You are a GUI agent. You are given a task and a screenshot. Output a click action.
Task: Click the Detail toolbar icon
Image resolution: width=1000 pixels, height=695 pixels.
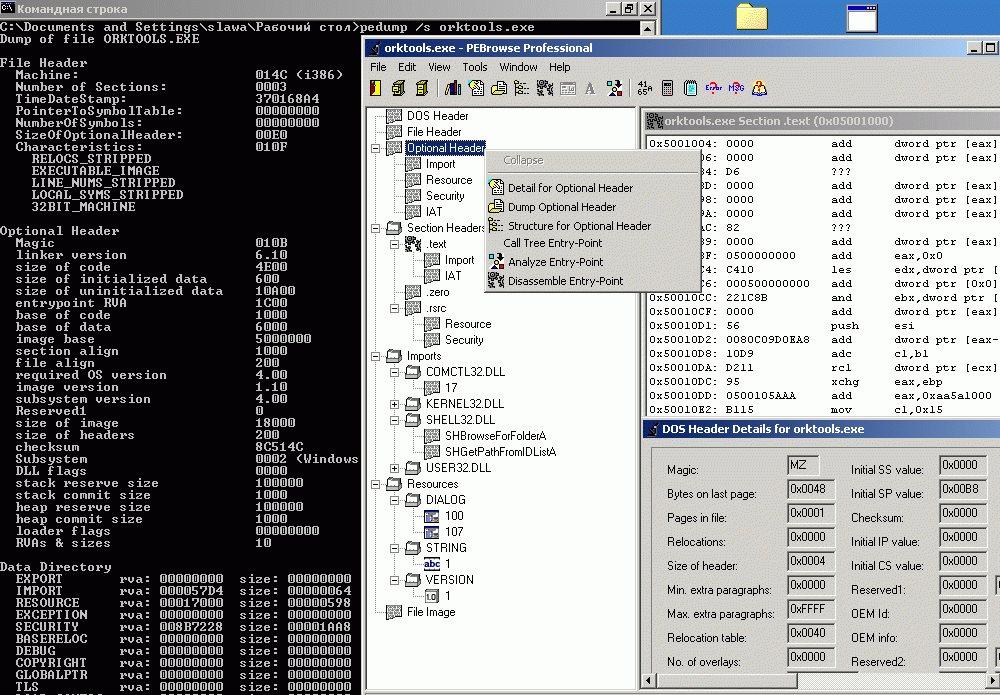coord(476,88)
